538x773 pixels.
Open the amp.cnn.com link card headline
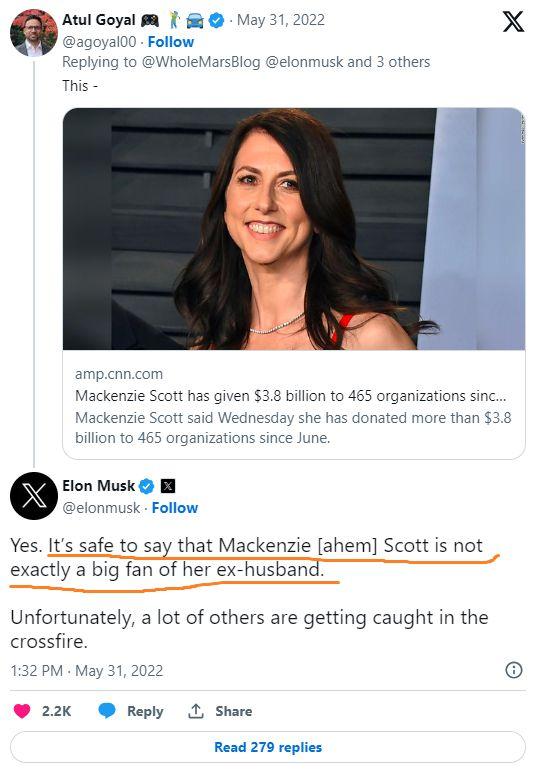coord(290,396)
